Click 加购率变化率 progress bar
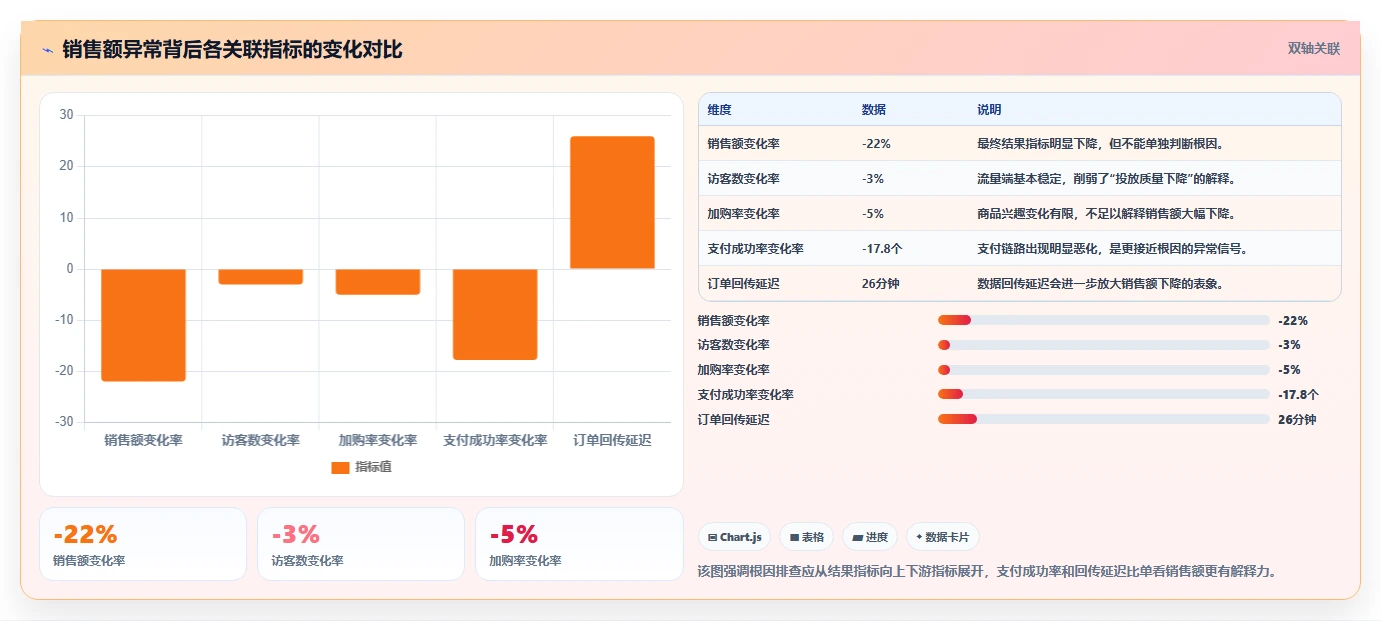1381x621 pixels. [x=1103, y=370]
